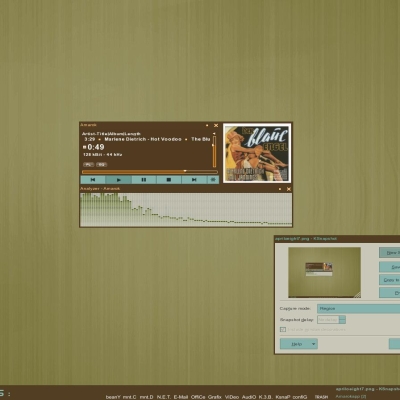Open the confiG panel menu
The image size is (400, 400).
pyautogui.click(x=300, y=397)
